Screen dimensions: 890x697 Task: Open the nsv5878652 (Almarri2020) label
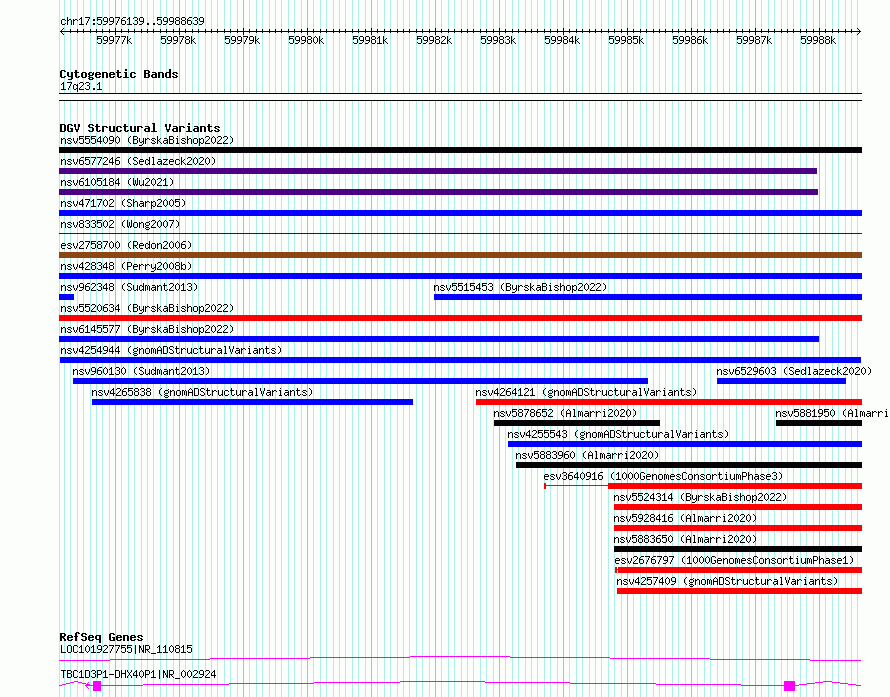(565, 413)
